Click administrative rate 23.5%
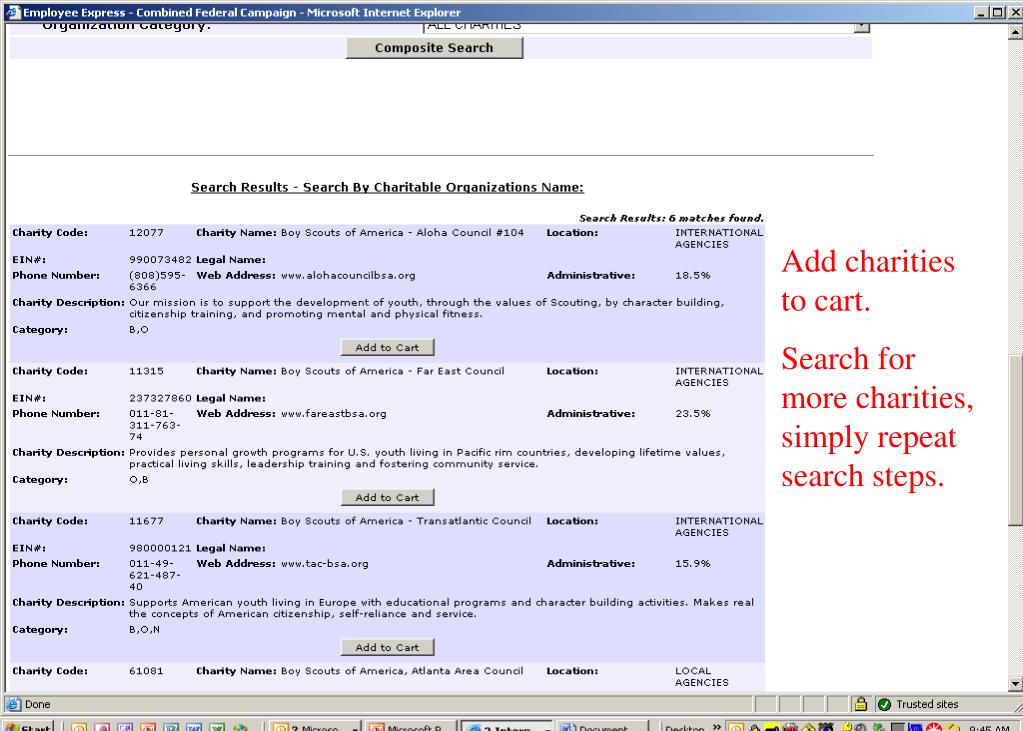1023x731 pixels. (693, 414)
